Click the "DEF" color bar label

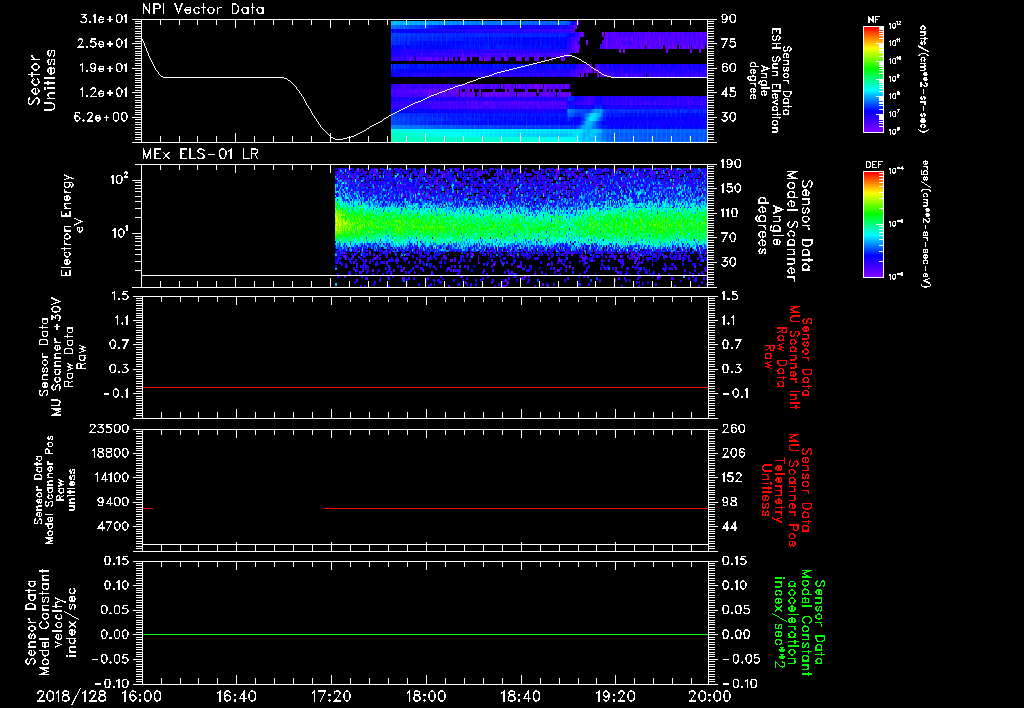click(873, 165)
